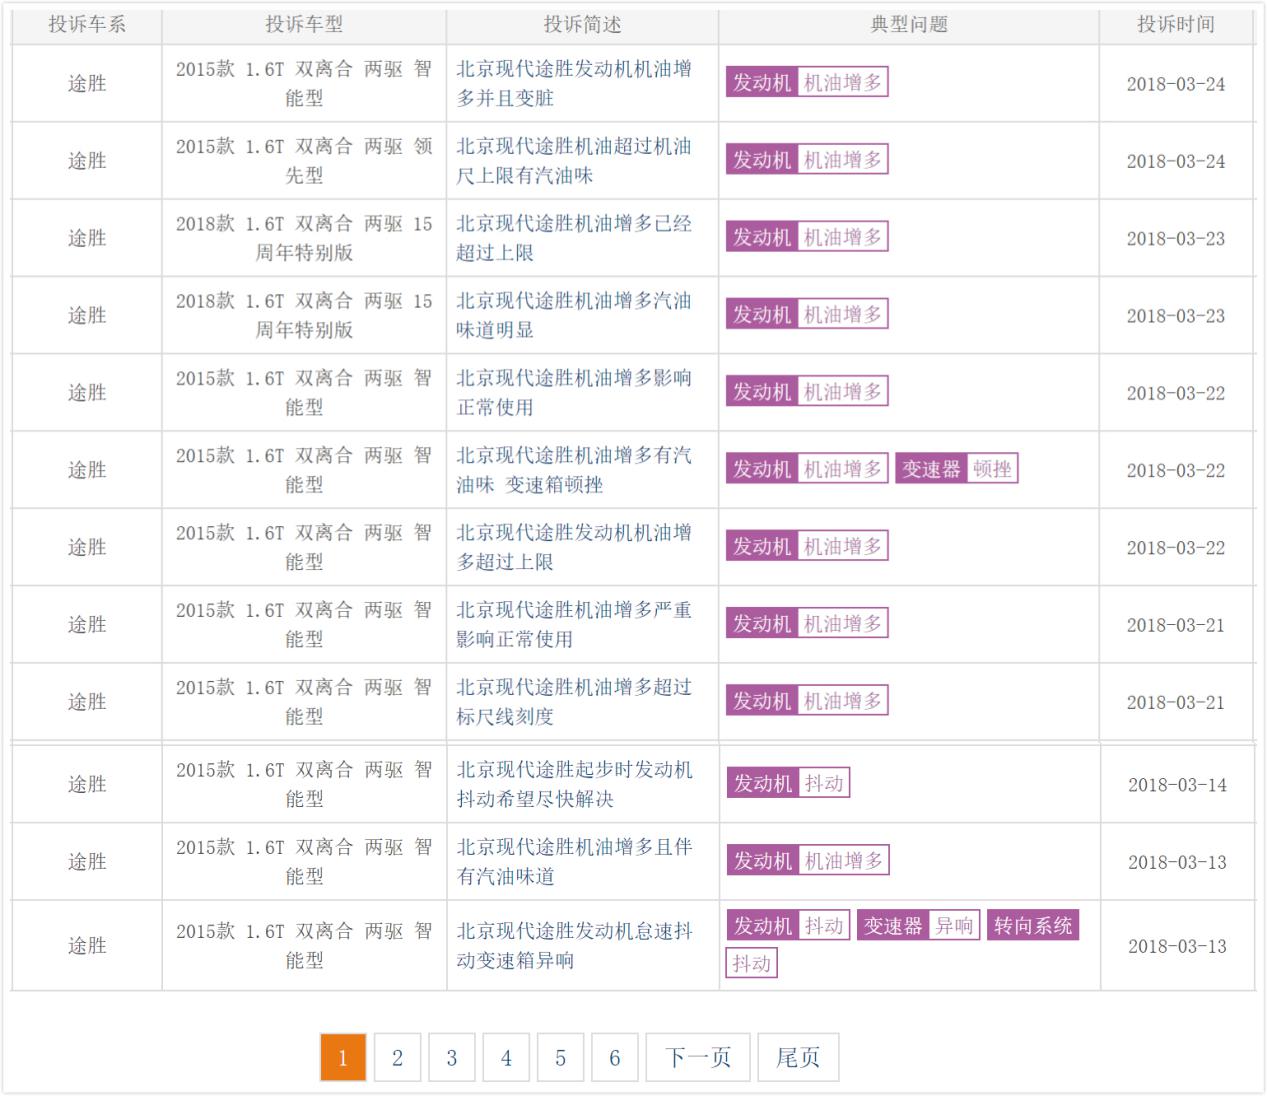Open complaint 北京现代途胜机油增多汽油味道明显
The width and height of the screenshot is (1267, 1096).
click(x=574, y=315)
